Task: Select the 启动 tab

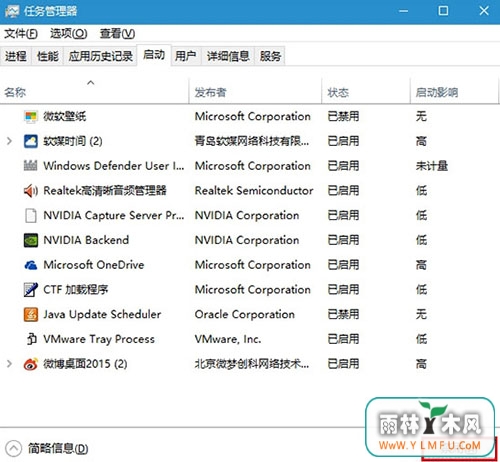Action: [154, 54]
